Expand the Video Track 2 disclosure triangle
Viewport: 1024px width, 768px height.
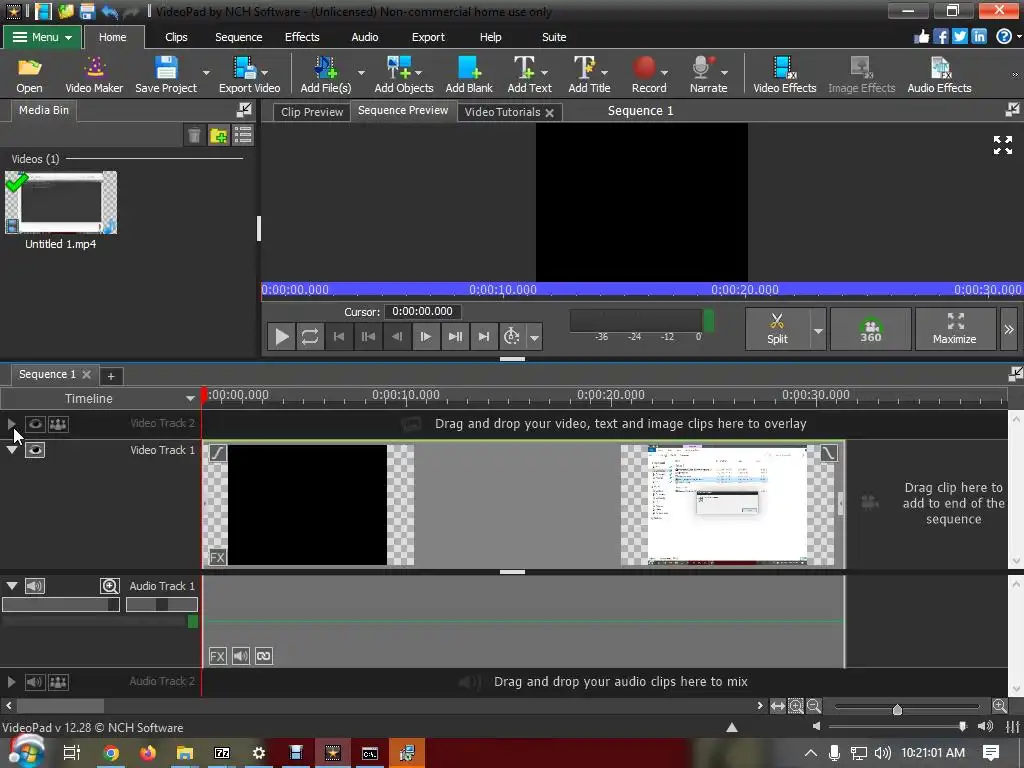click(x=11, y=424)
